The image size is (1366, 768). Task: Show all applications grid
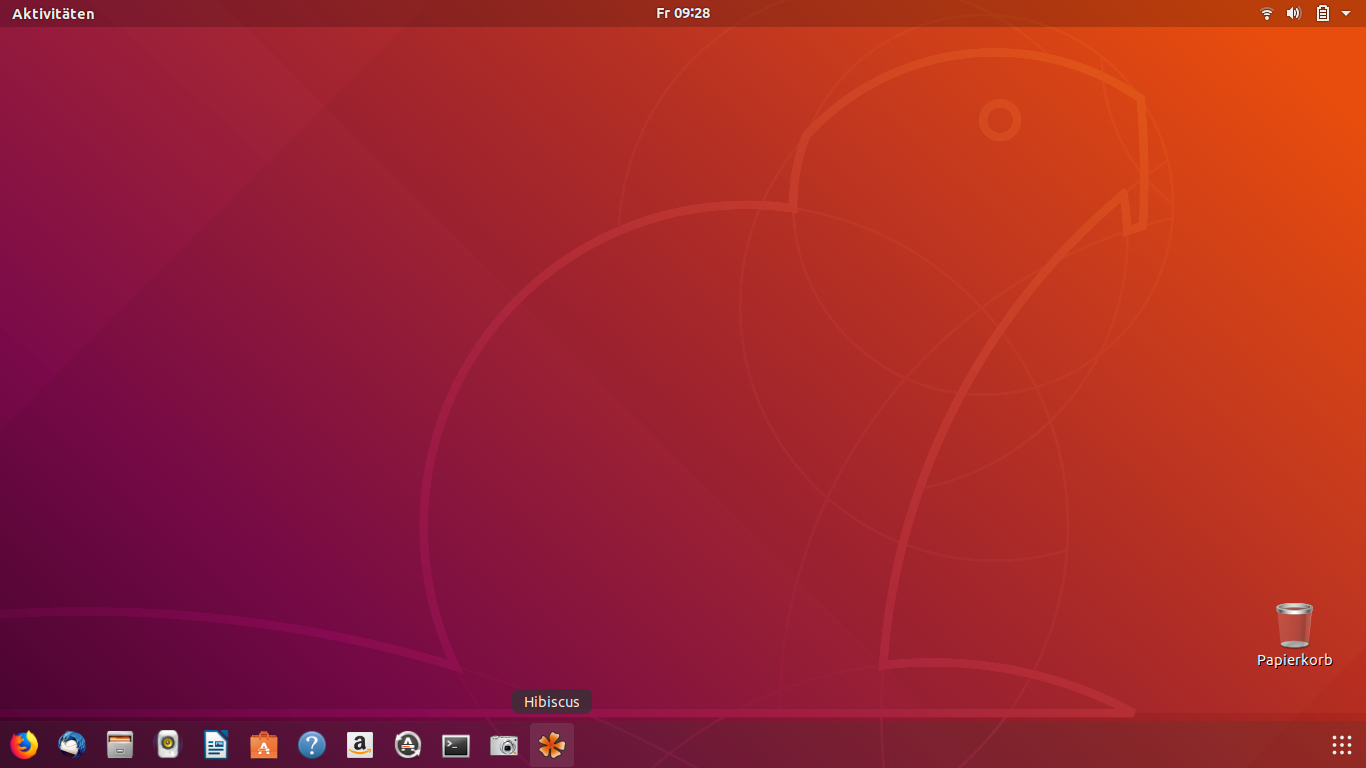tap(1342, 745)
